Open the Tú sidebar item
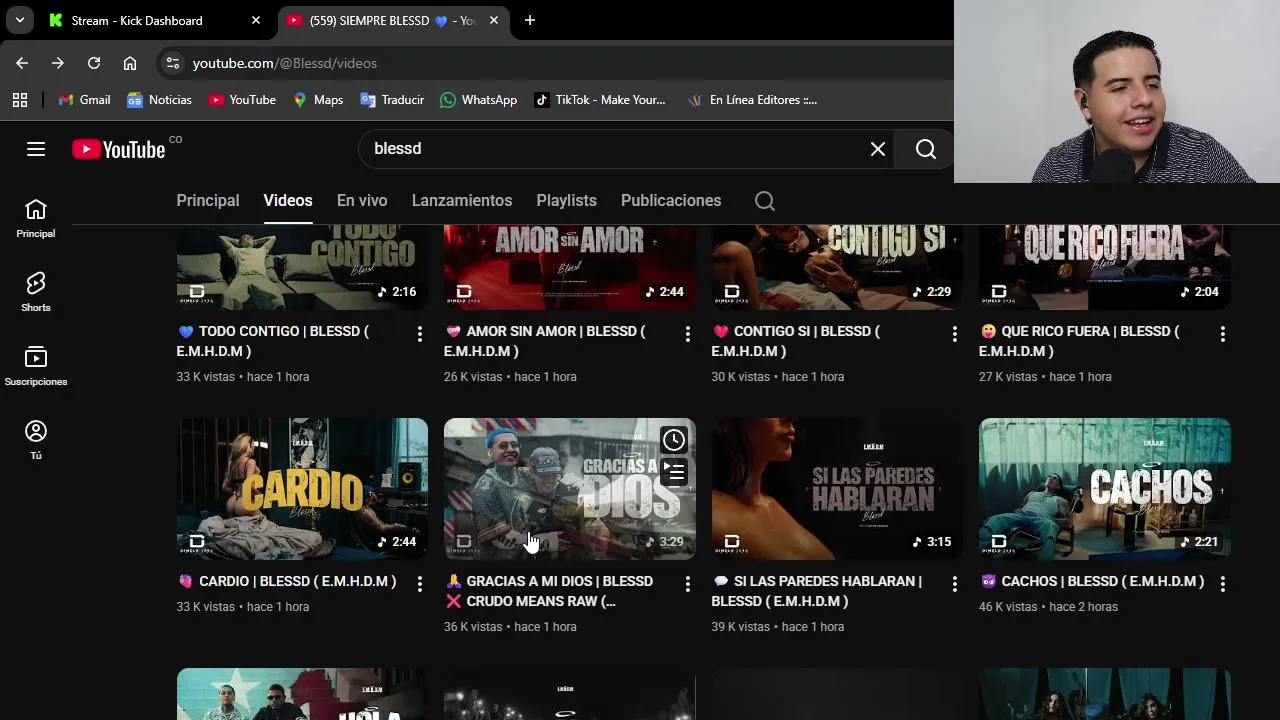The height and width of the screenshot is (720, 1280). coord(36,441)
